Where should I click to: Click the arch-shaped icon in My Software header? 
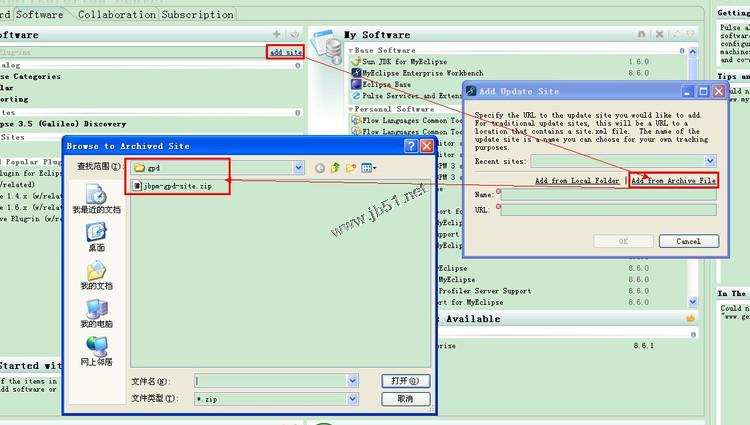pos(641,34)
